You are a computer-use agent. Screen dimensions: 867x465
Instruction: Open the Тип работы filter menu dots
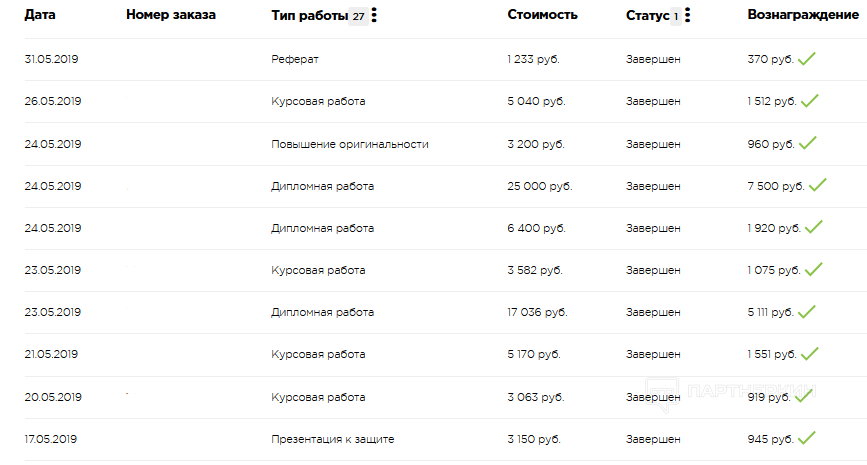(x=374, y=15)
